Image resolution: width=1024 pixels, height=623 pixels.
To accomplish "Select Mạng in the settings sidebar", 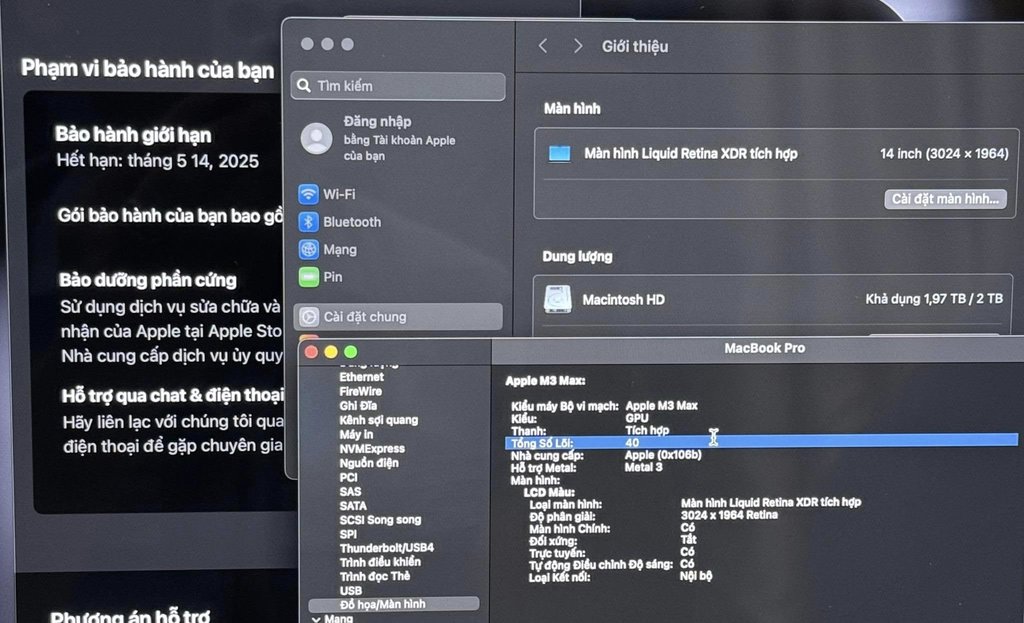I will pos(340,249).
